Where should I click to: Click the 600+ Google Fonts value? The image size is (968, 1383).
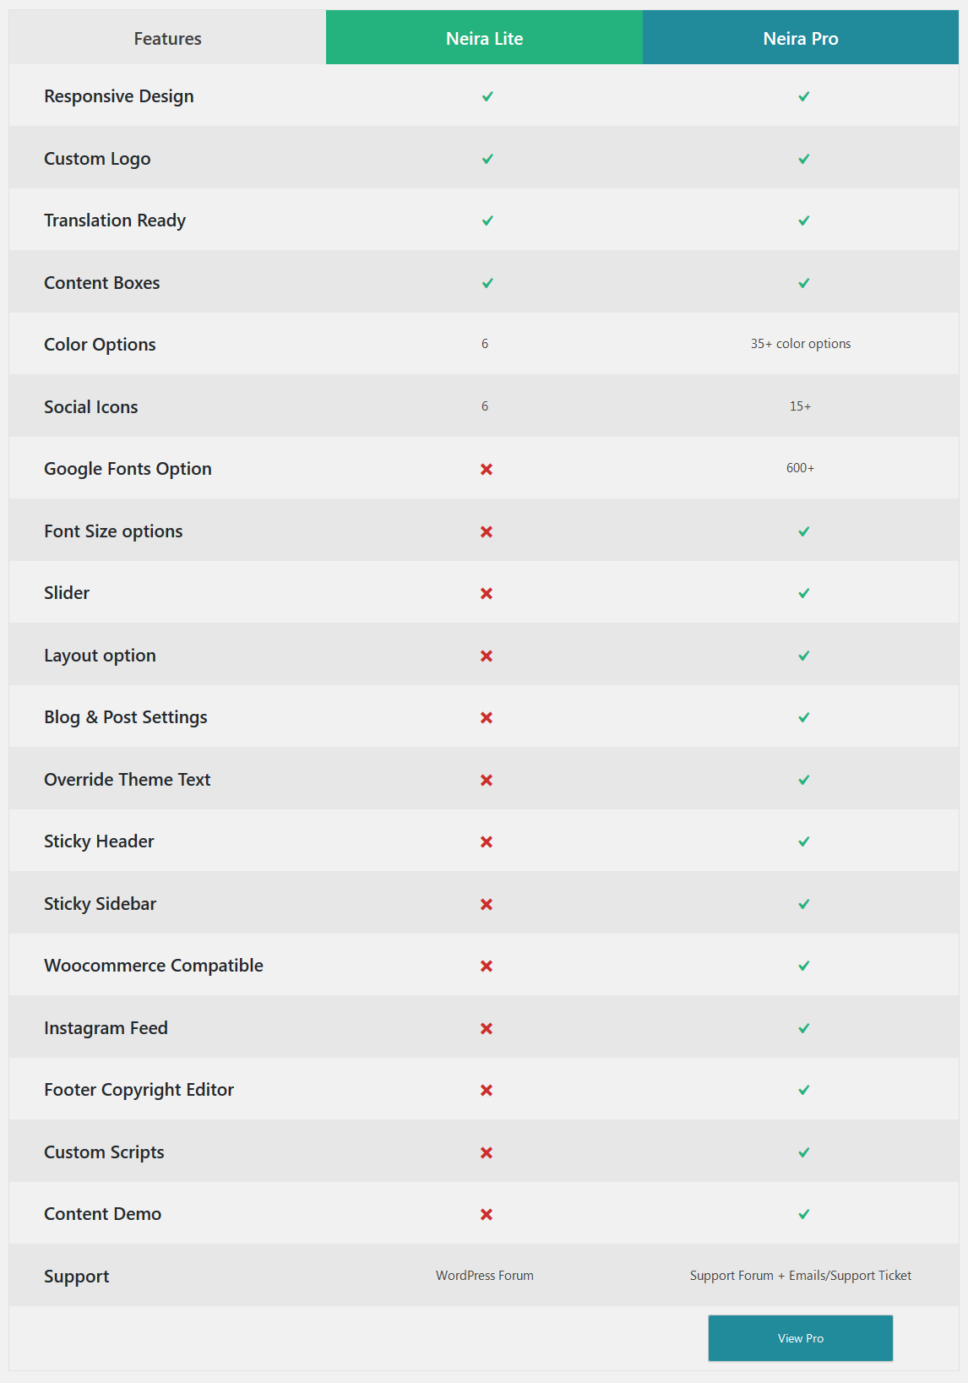pos(800,468)
